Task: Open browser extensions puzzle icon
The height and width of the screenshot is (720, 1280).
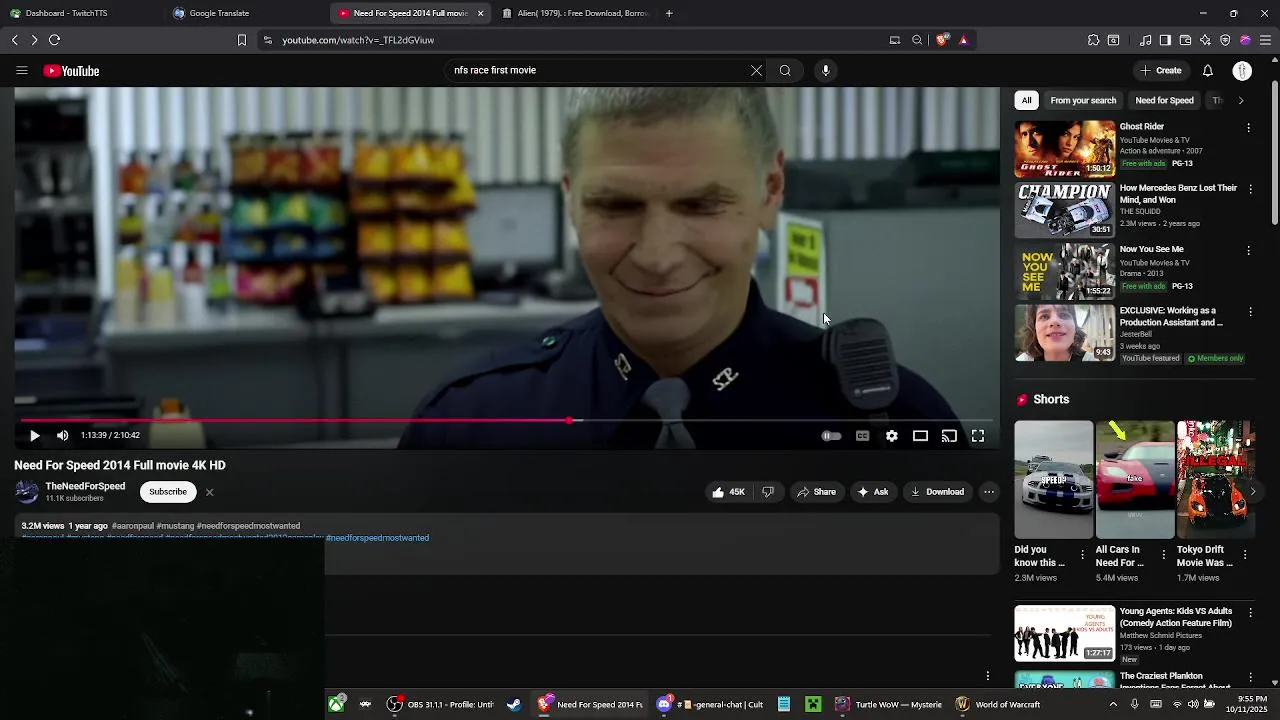Action: click(x=1093, y=40)
